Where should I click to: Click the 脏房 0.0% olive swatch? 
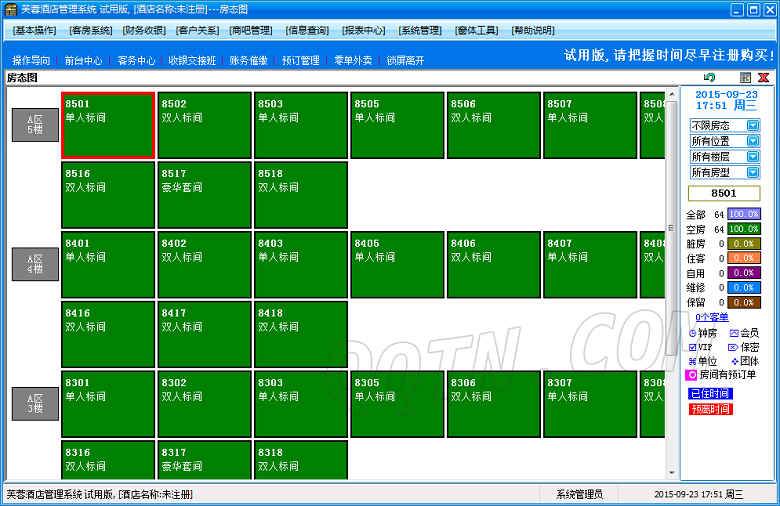(x=744, y=244)
